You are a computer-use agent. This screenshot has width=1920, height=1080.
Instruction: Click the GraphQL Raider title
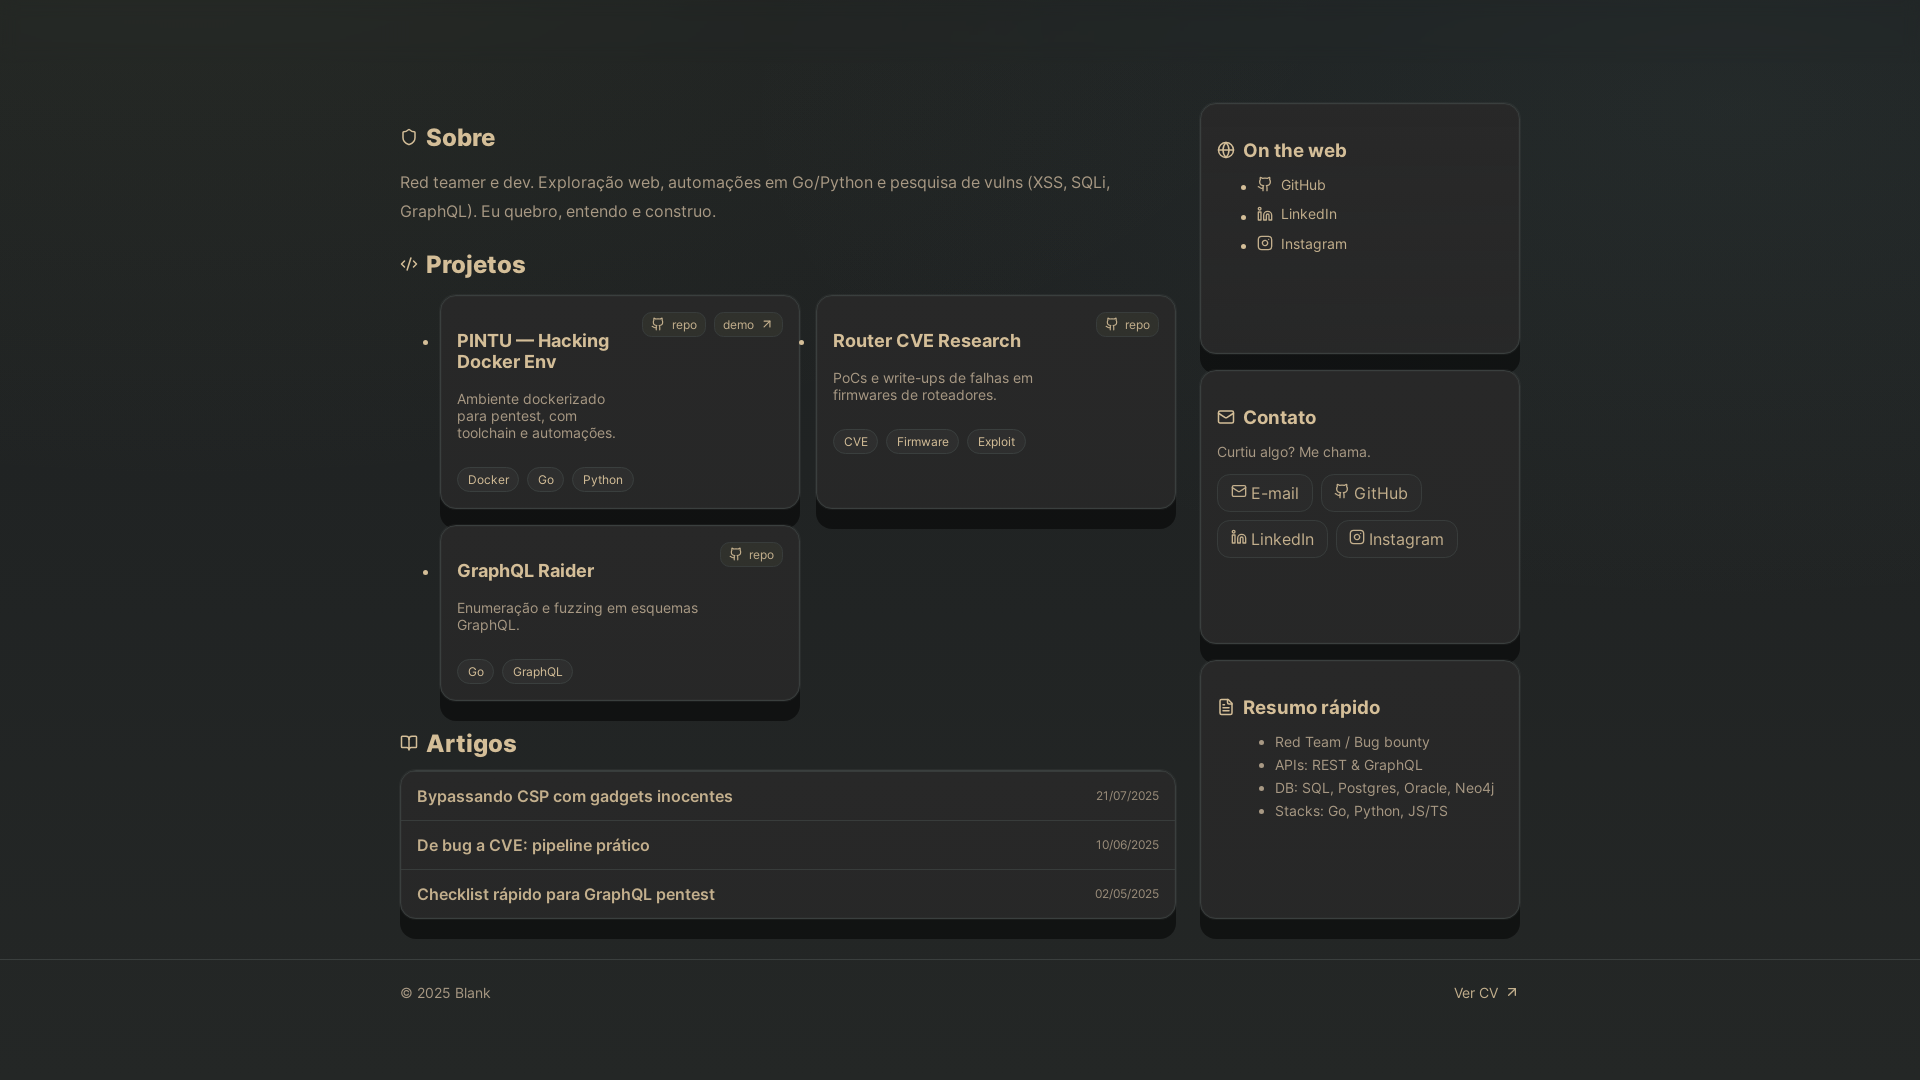point(525,571)
